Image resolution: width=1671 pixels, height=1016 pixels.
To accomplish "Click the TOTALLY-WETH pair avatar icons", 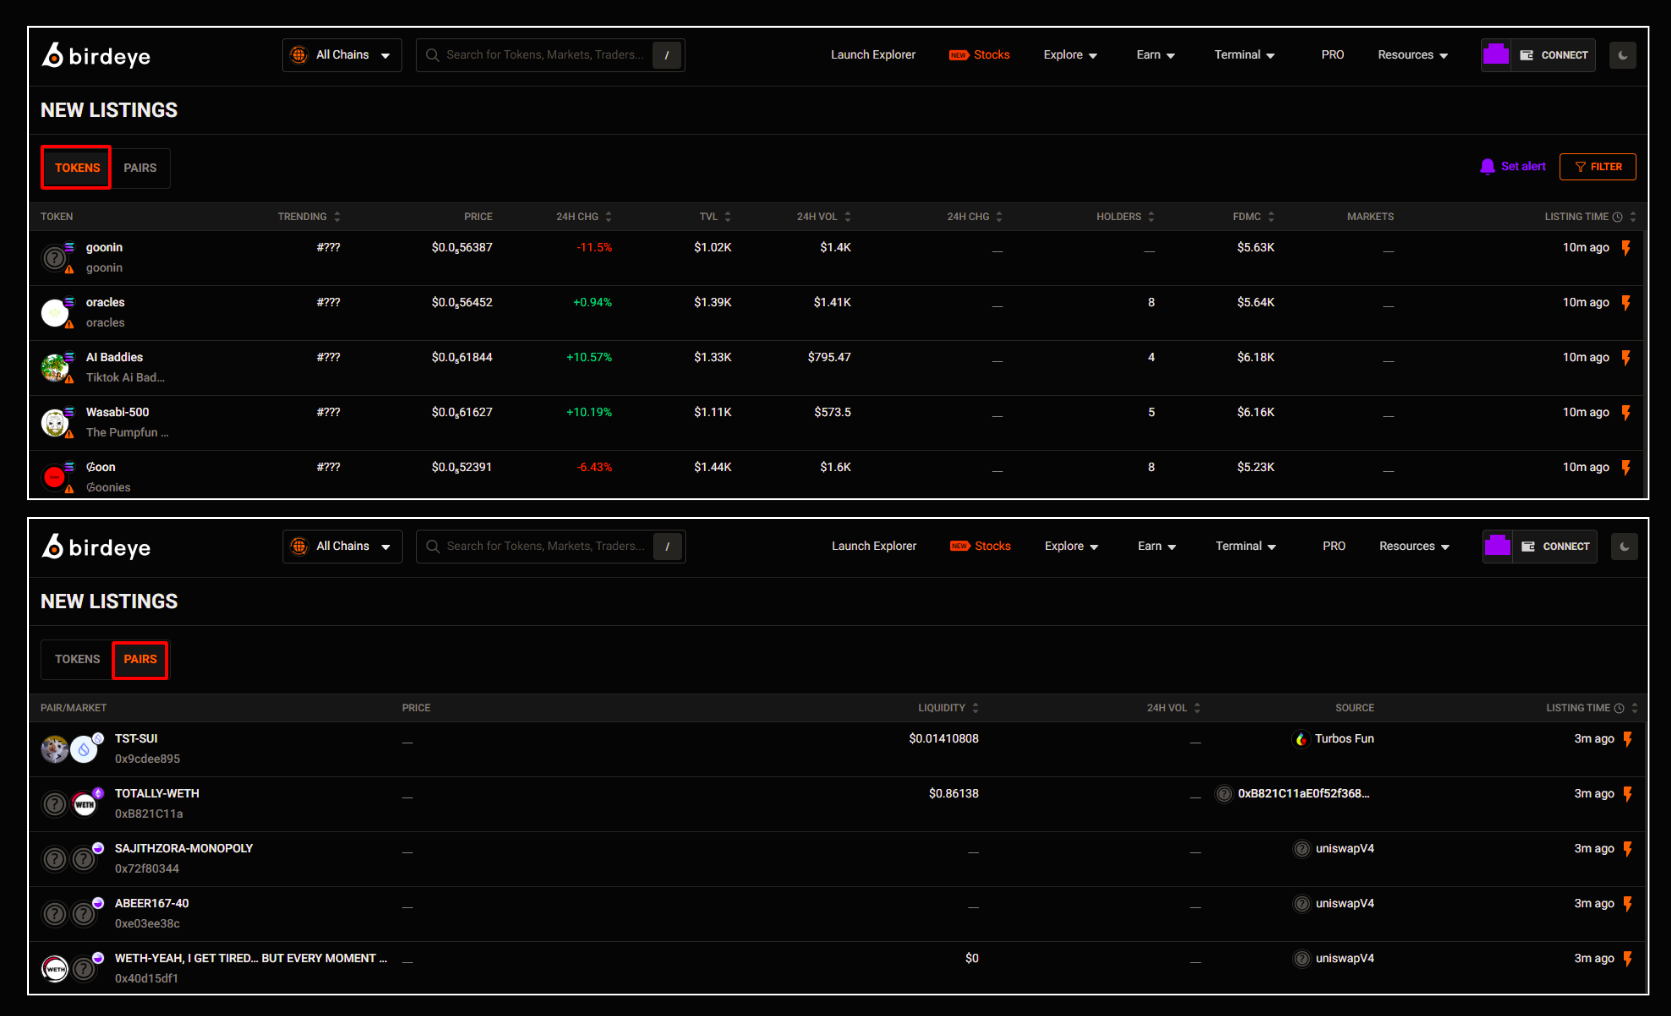I will click(x=72, y=803).
